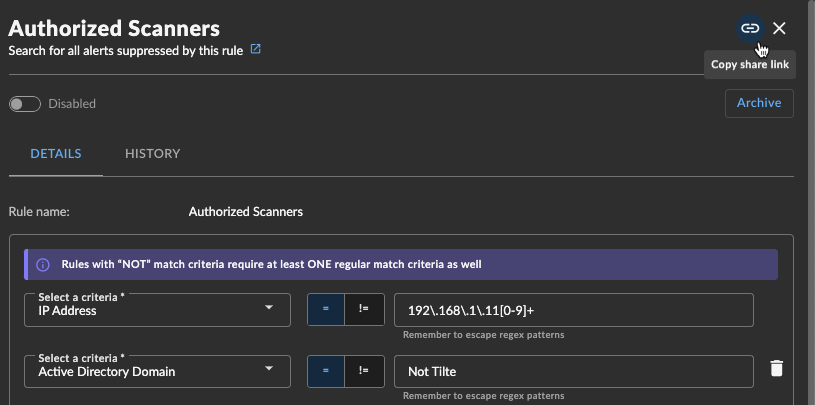Click the Rule name value 'Authorized Scanners'

tap(246, 212)
